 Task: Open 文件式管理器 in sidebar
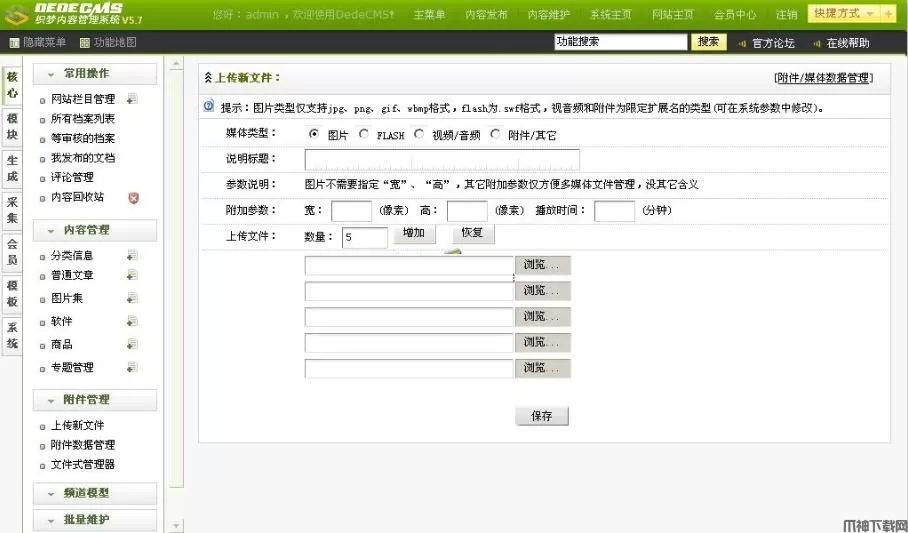pos(83,465)
